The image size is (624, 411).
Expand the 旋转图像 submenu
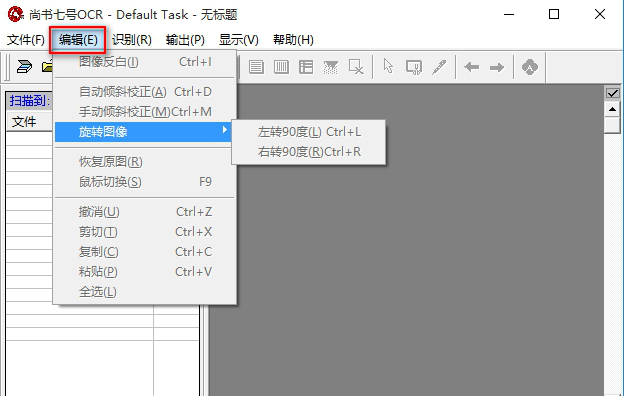tap(143, 132)
